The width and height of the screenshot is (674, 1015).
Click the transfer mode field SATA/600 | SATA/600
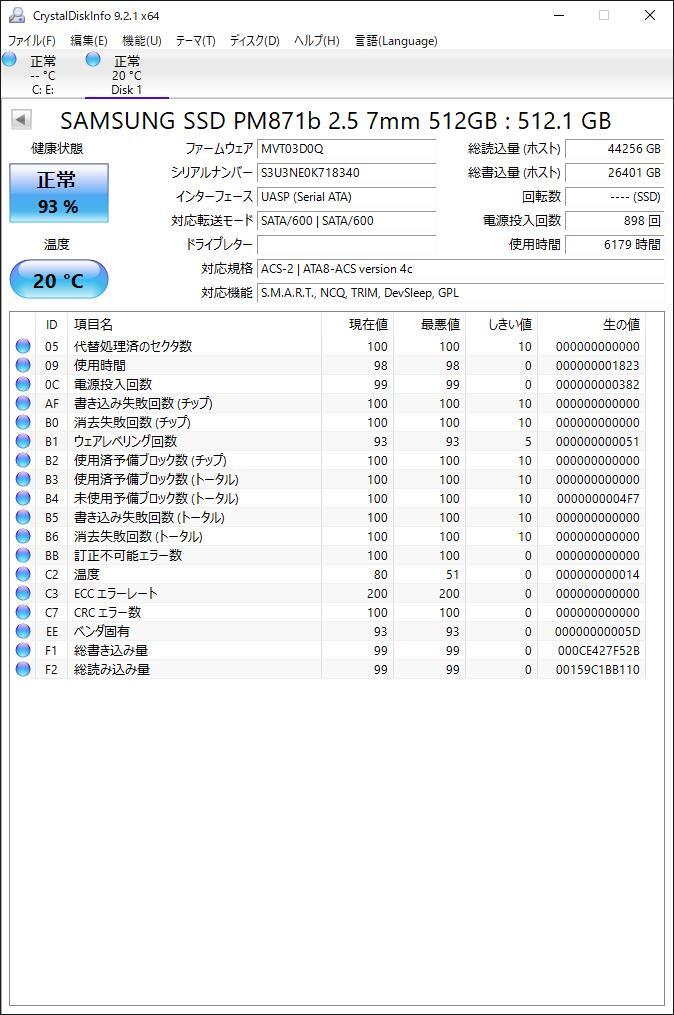click(x=346, y=221)
